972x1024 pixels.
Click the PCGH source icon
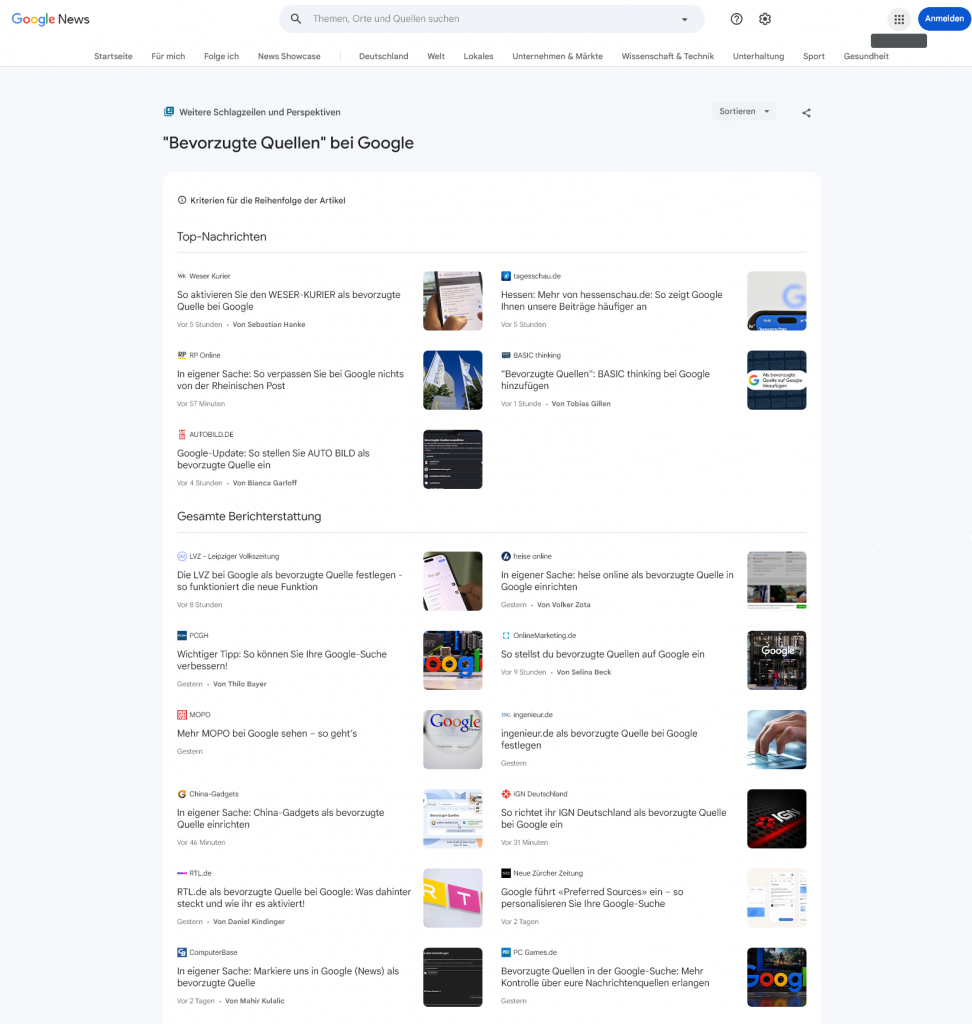pyautogui.click(x=182, y=635)
